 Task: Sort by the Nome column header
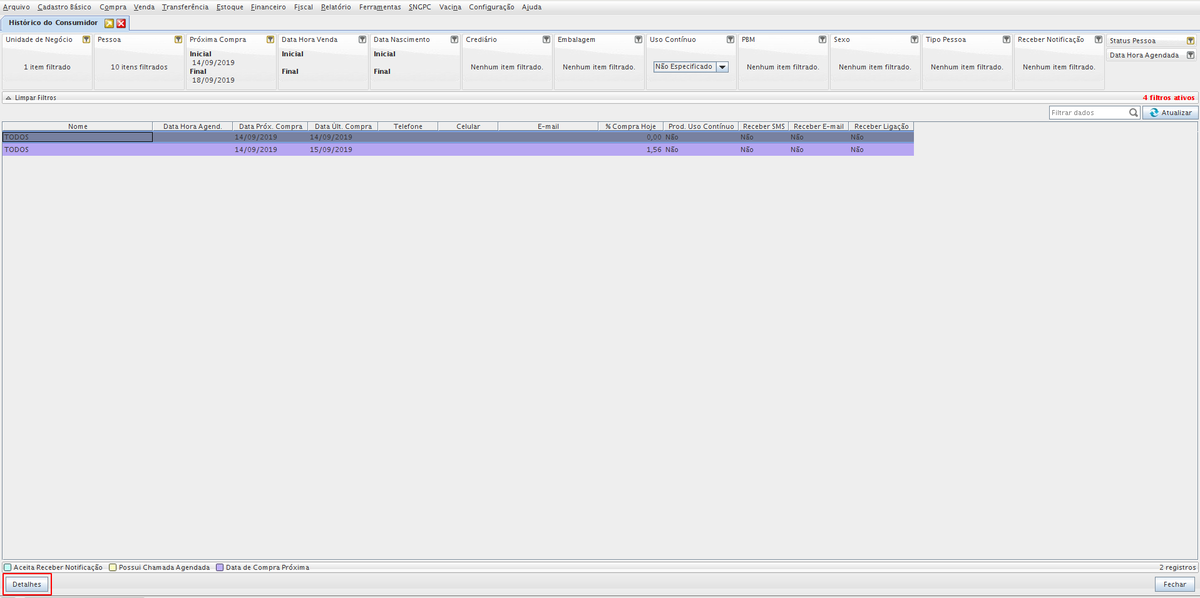click(x=77, y=127)
